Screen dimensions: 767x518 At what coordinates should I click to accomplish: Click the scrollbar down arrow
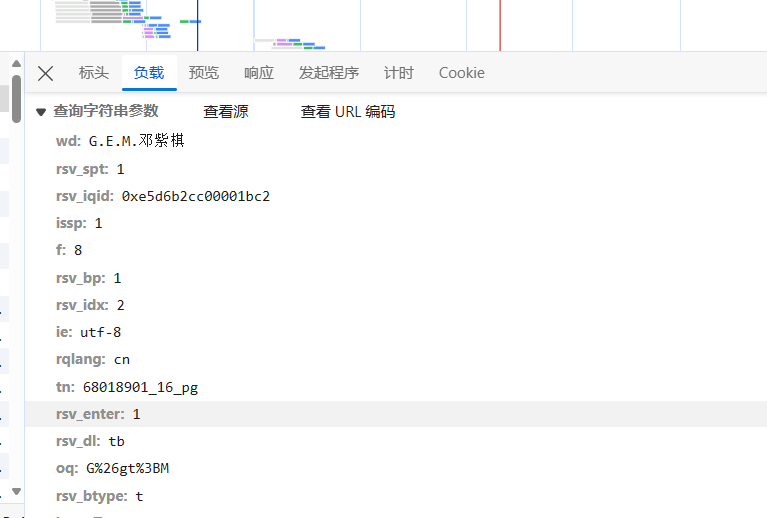(16, 491)
